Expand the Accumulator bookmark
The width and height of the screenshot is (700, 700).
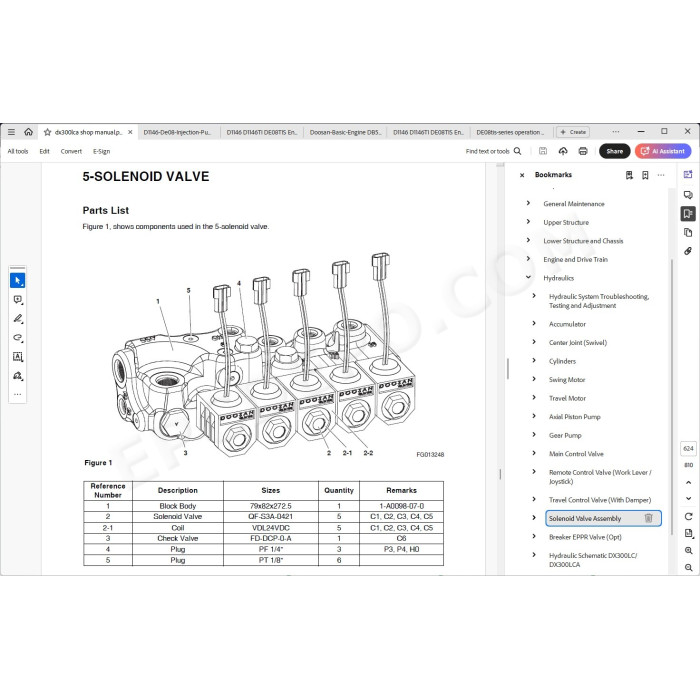point(534,323)
